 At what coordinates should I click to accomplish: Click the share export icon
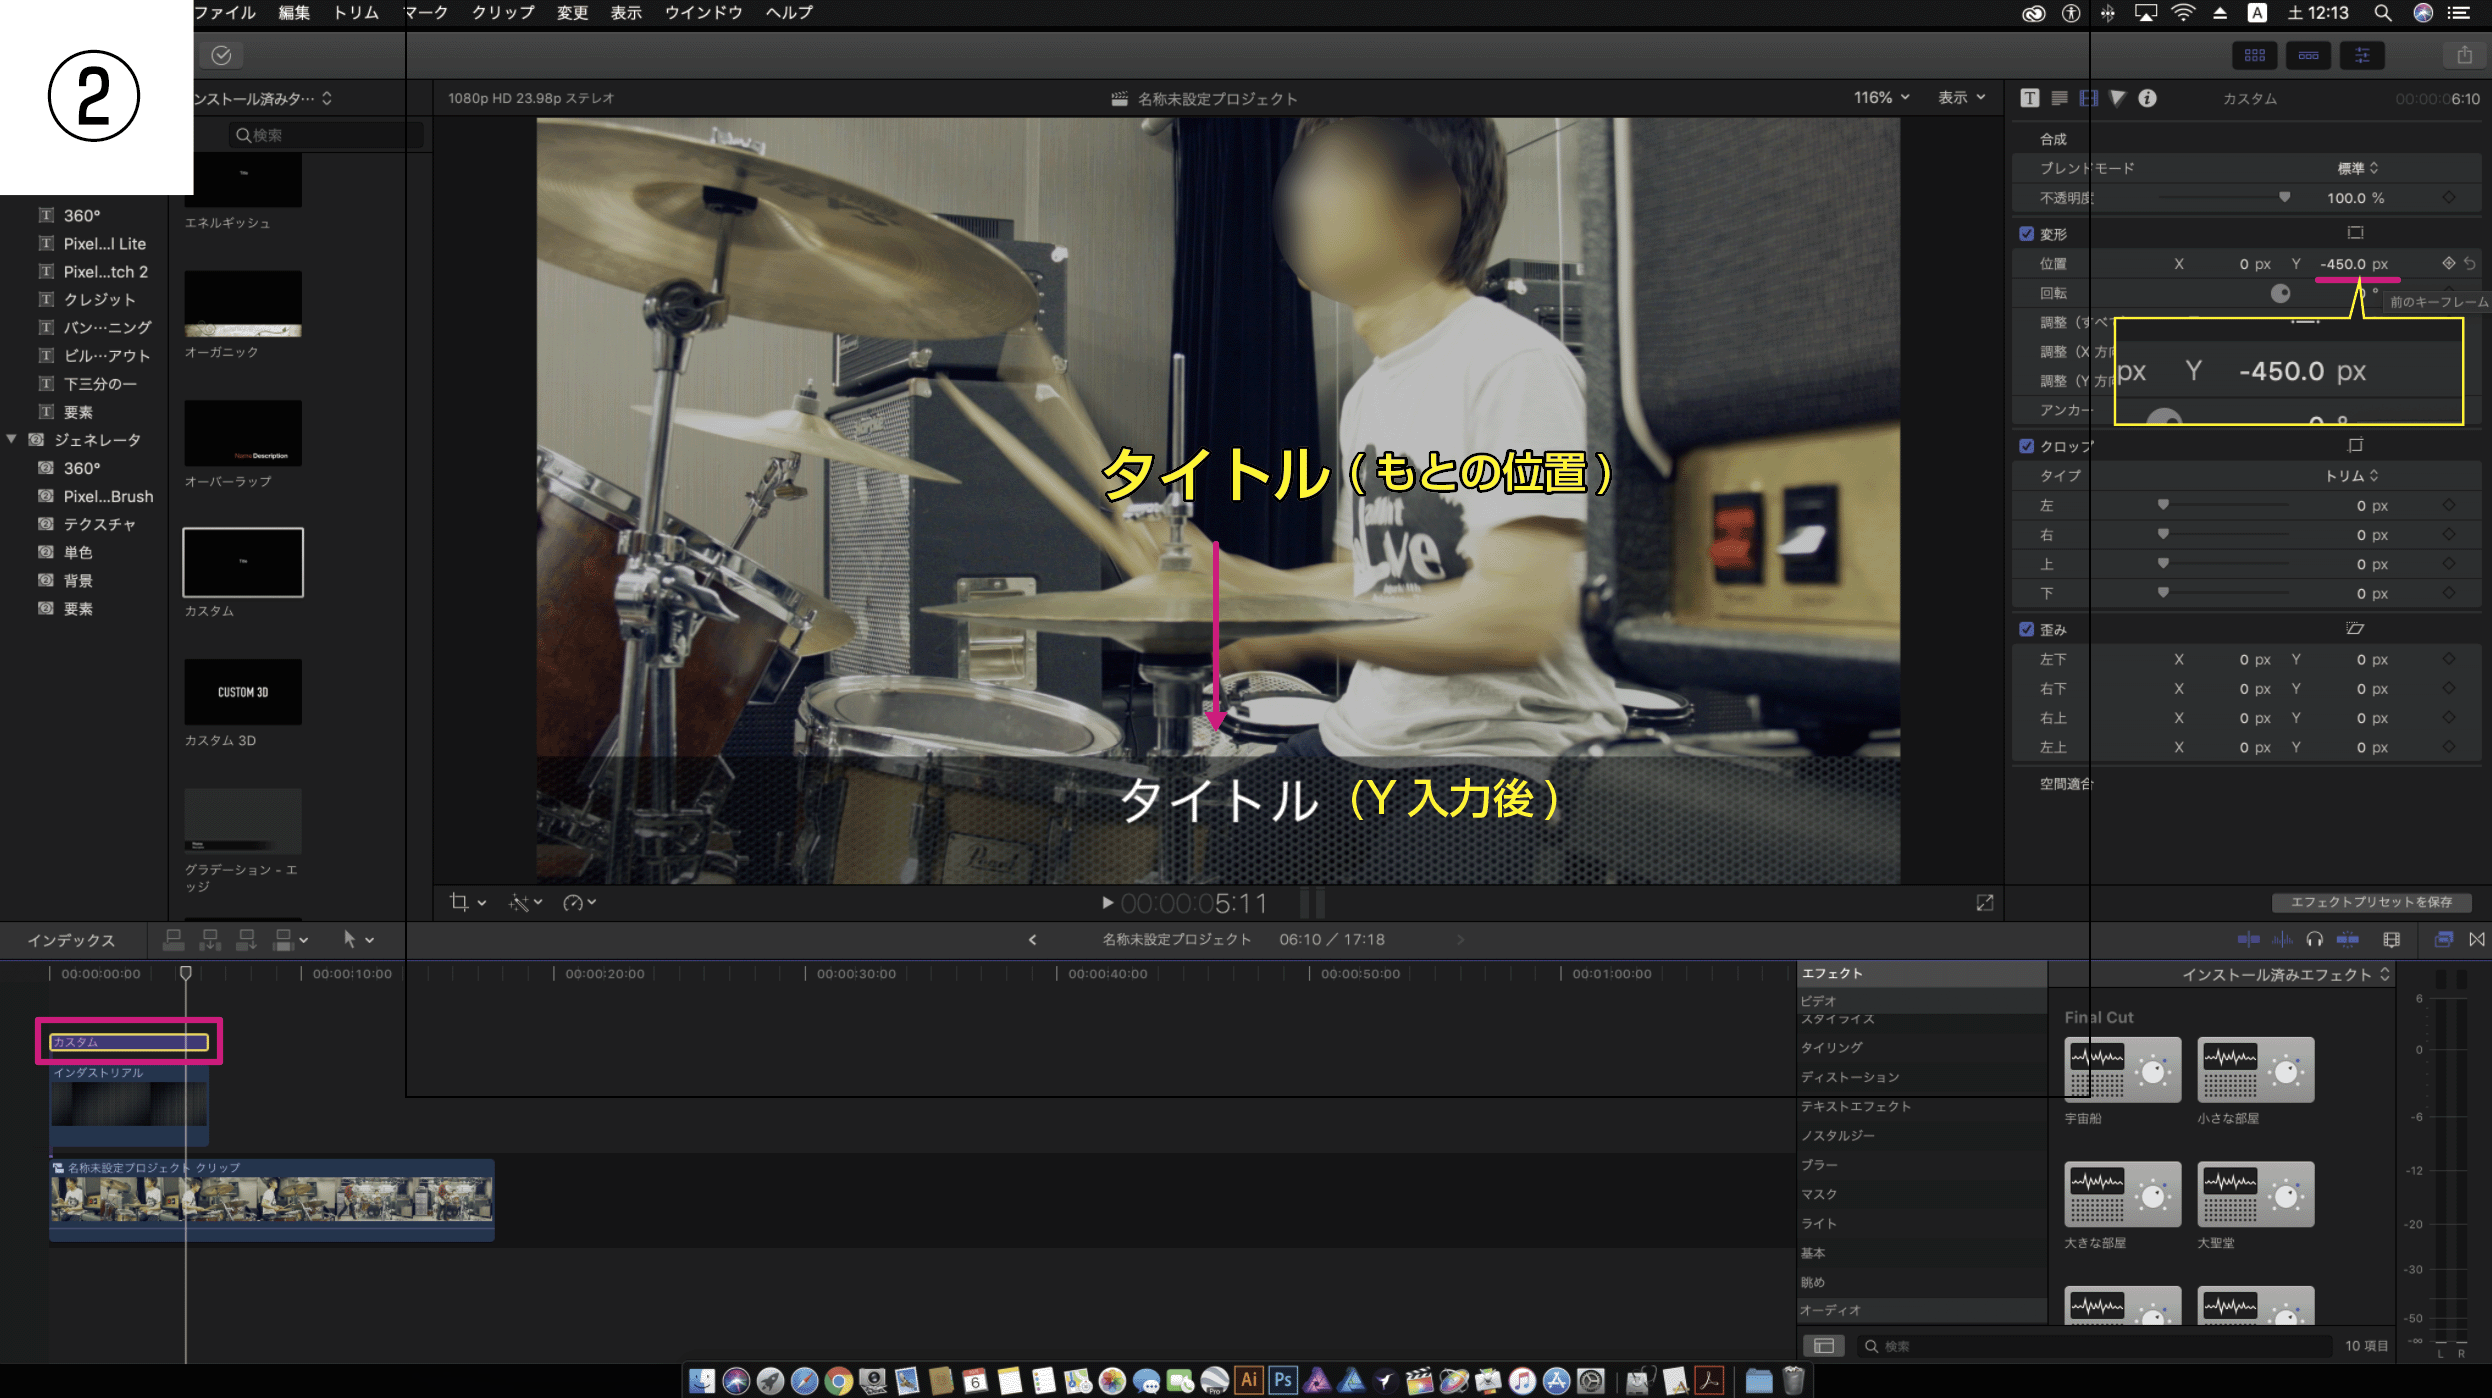point(2464,56)
